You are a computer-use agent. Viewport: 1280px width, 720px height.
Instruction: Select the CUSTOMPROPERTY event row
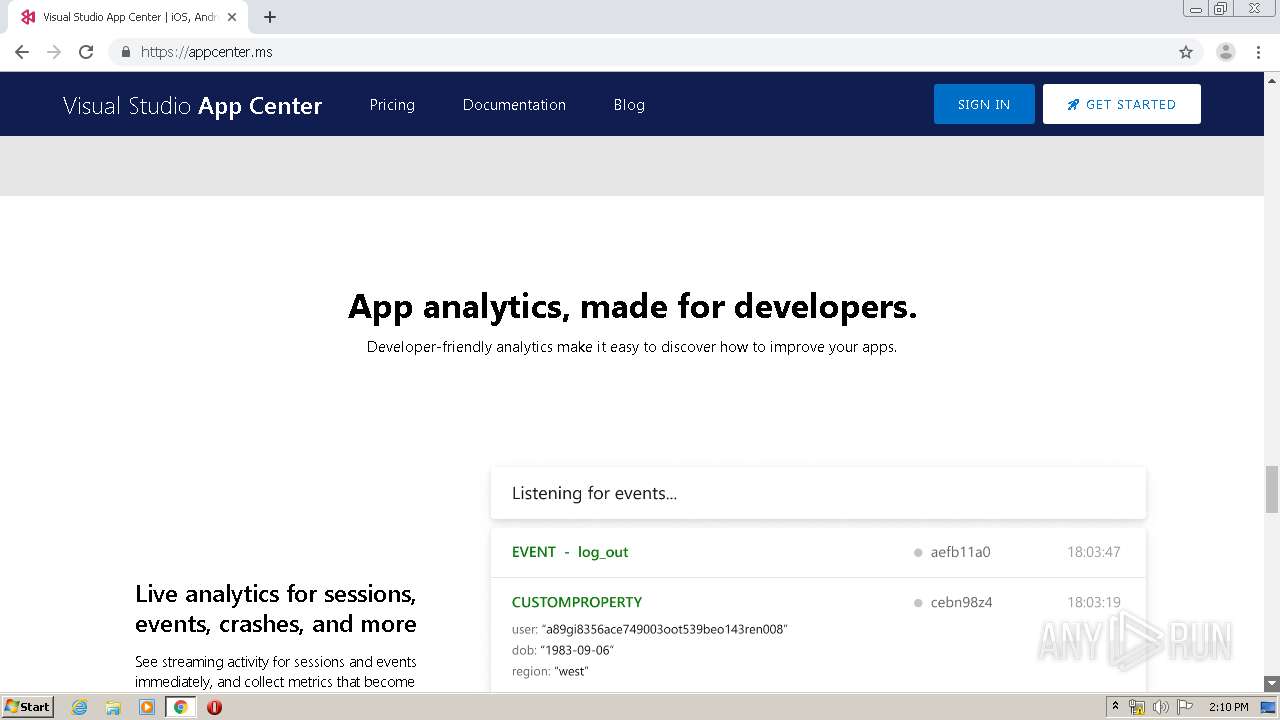(818, 634)
